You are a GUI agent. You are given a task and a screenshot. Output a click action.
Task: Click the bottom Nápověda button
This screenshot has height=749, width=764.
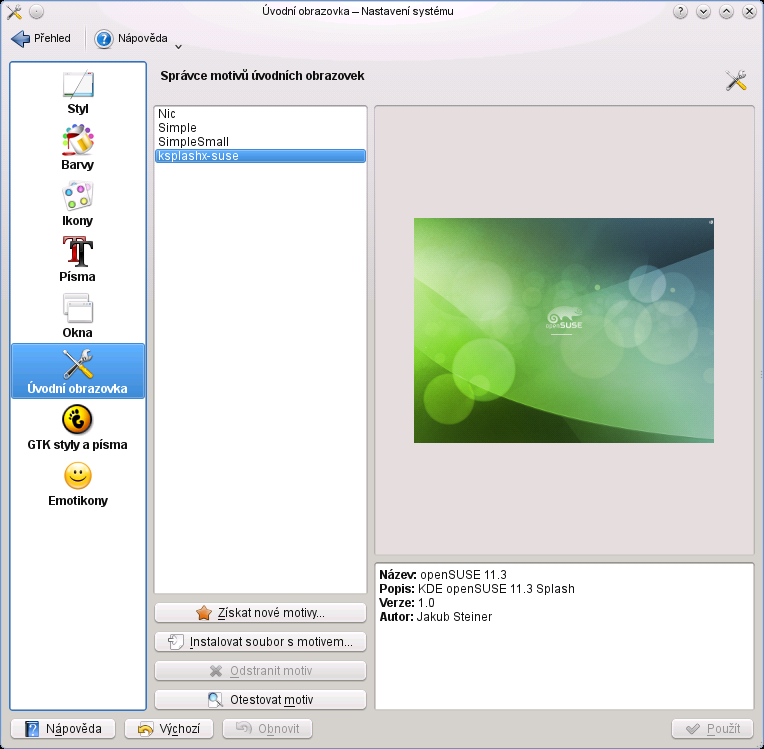pos(63,729)
